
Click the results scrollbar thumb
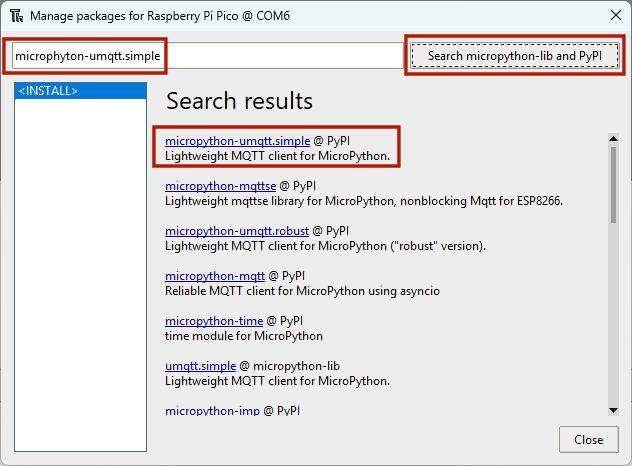[613, 185]
